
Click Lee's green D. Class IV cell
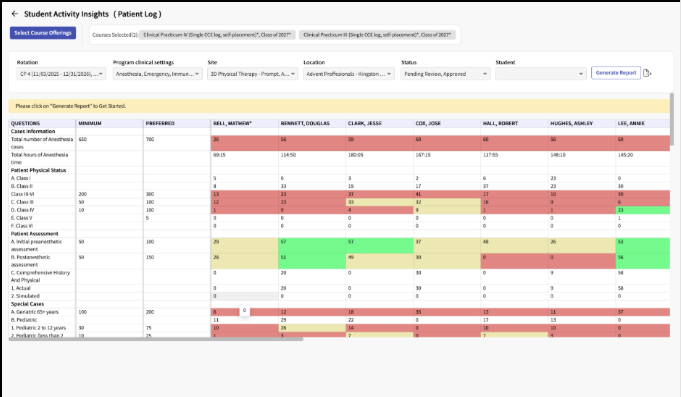coord(642,210)
